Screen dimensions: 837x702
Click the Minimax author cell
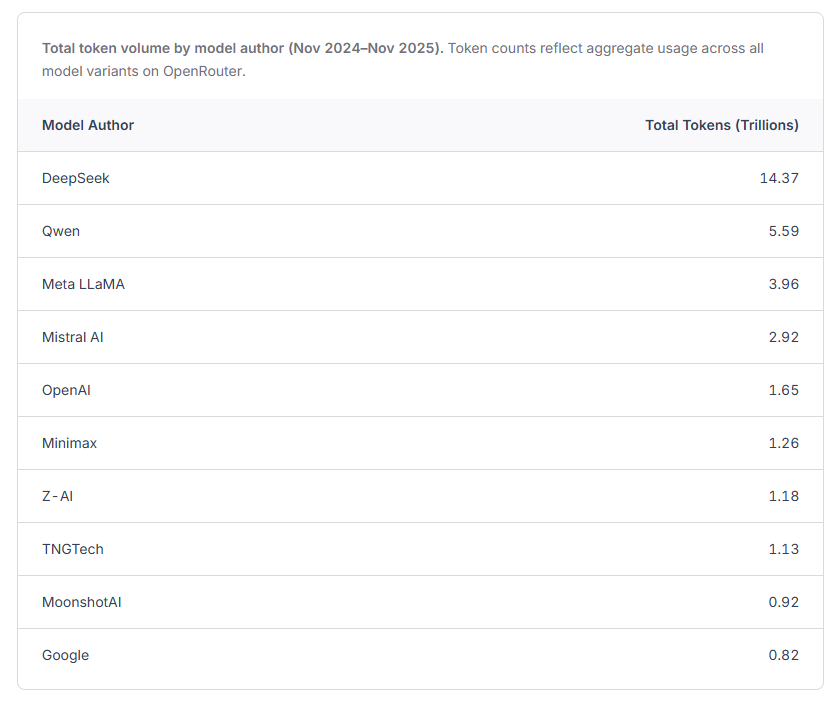tap(69, 443)
